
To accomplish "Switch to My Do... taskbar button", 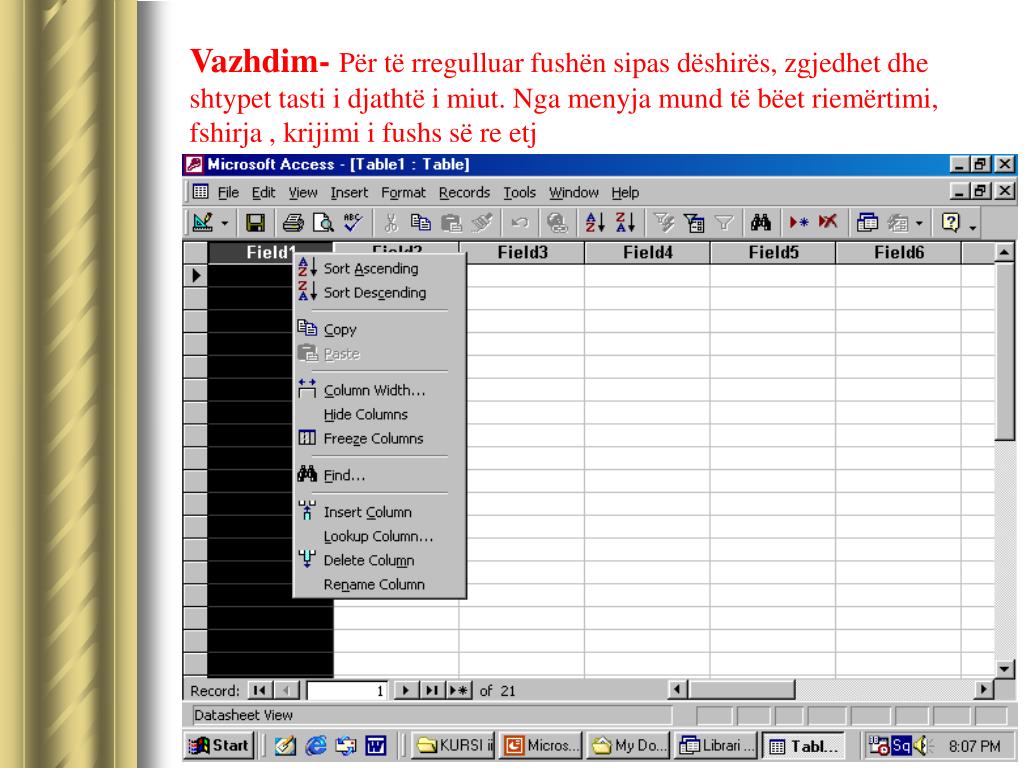I will pos(627,745).
